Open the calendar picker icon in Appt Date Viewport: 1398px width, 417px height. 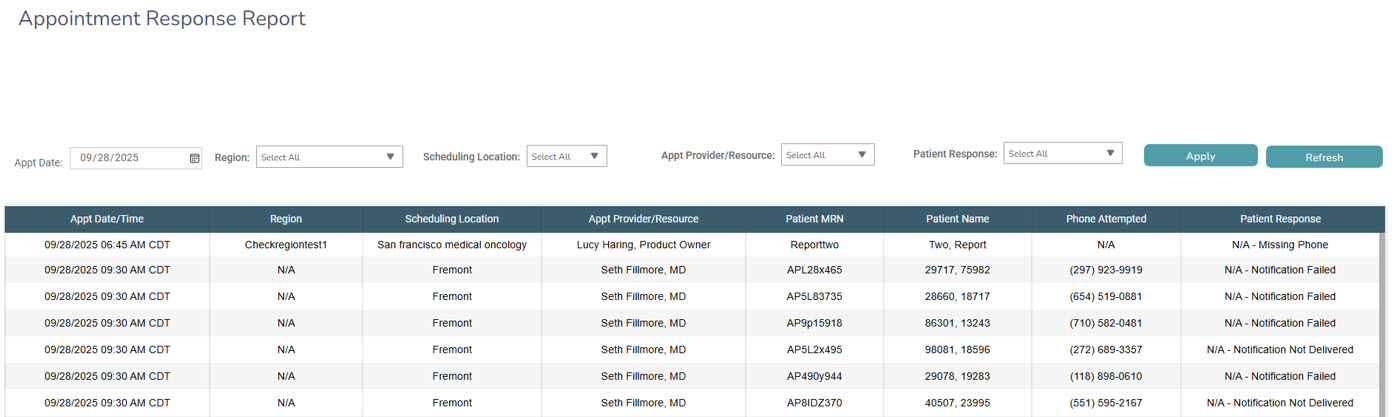[194, 158]
